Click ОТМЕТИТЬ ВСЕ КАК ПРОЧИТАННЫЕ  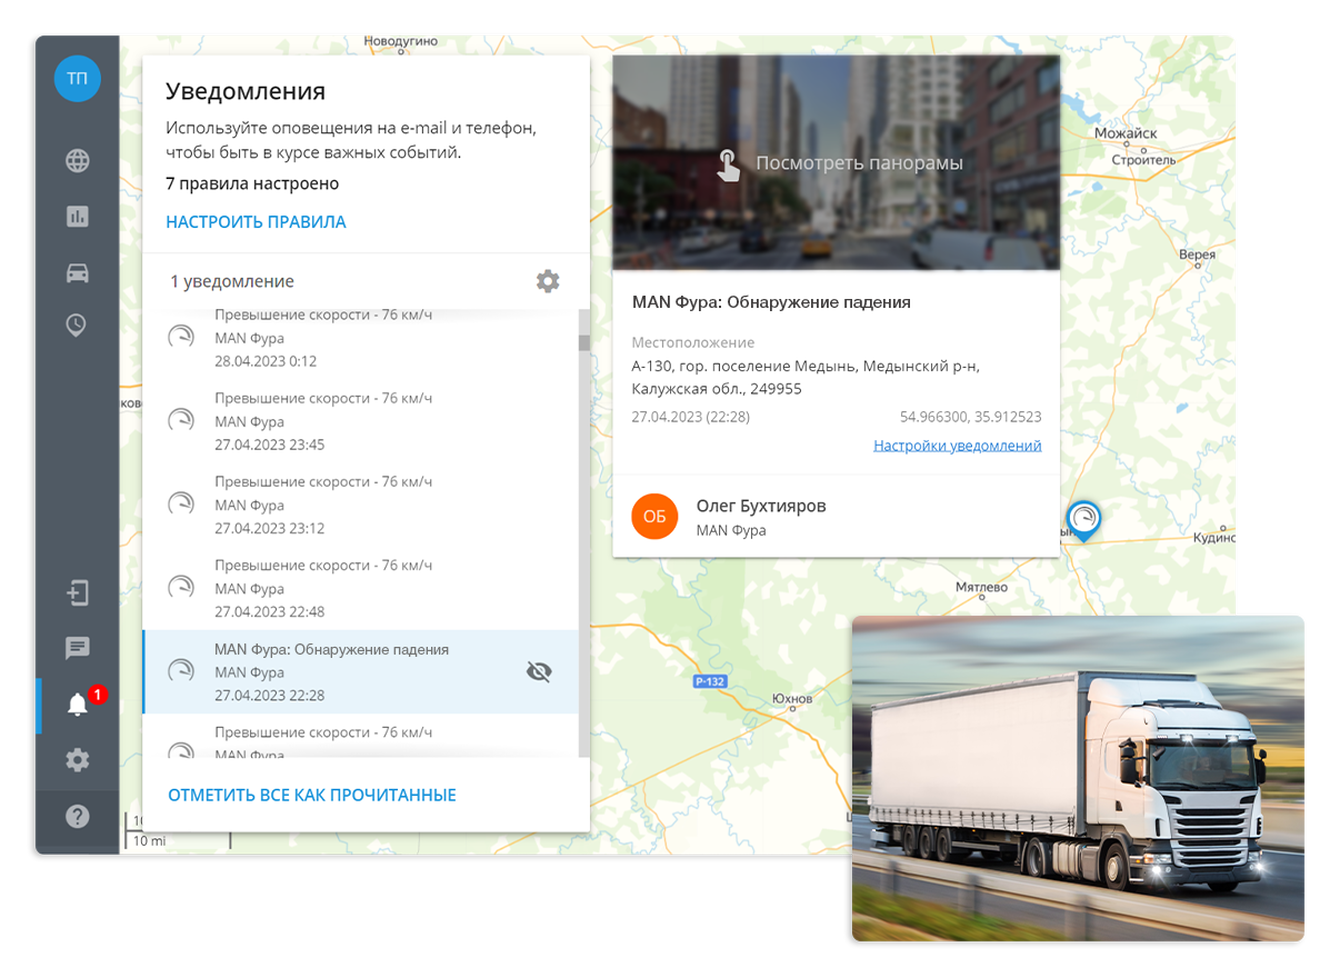[312, 795]
